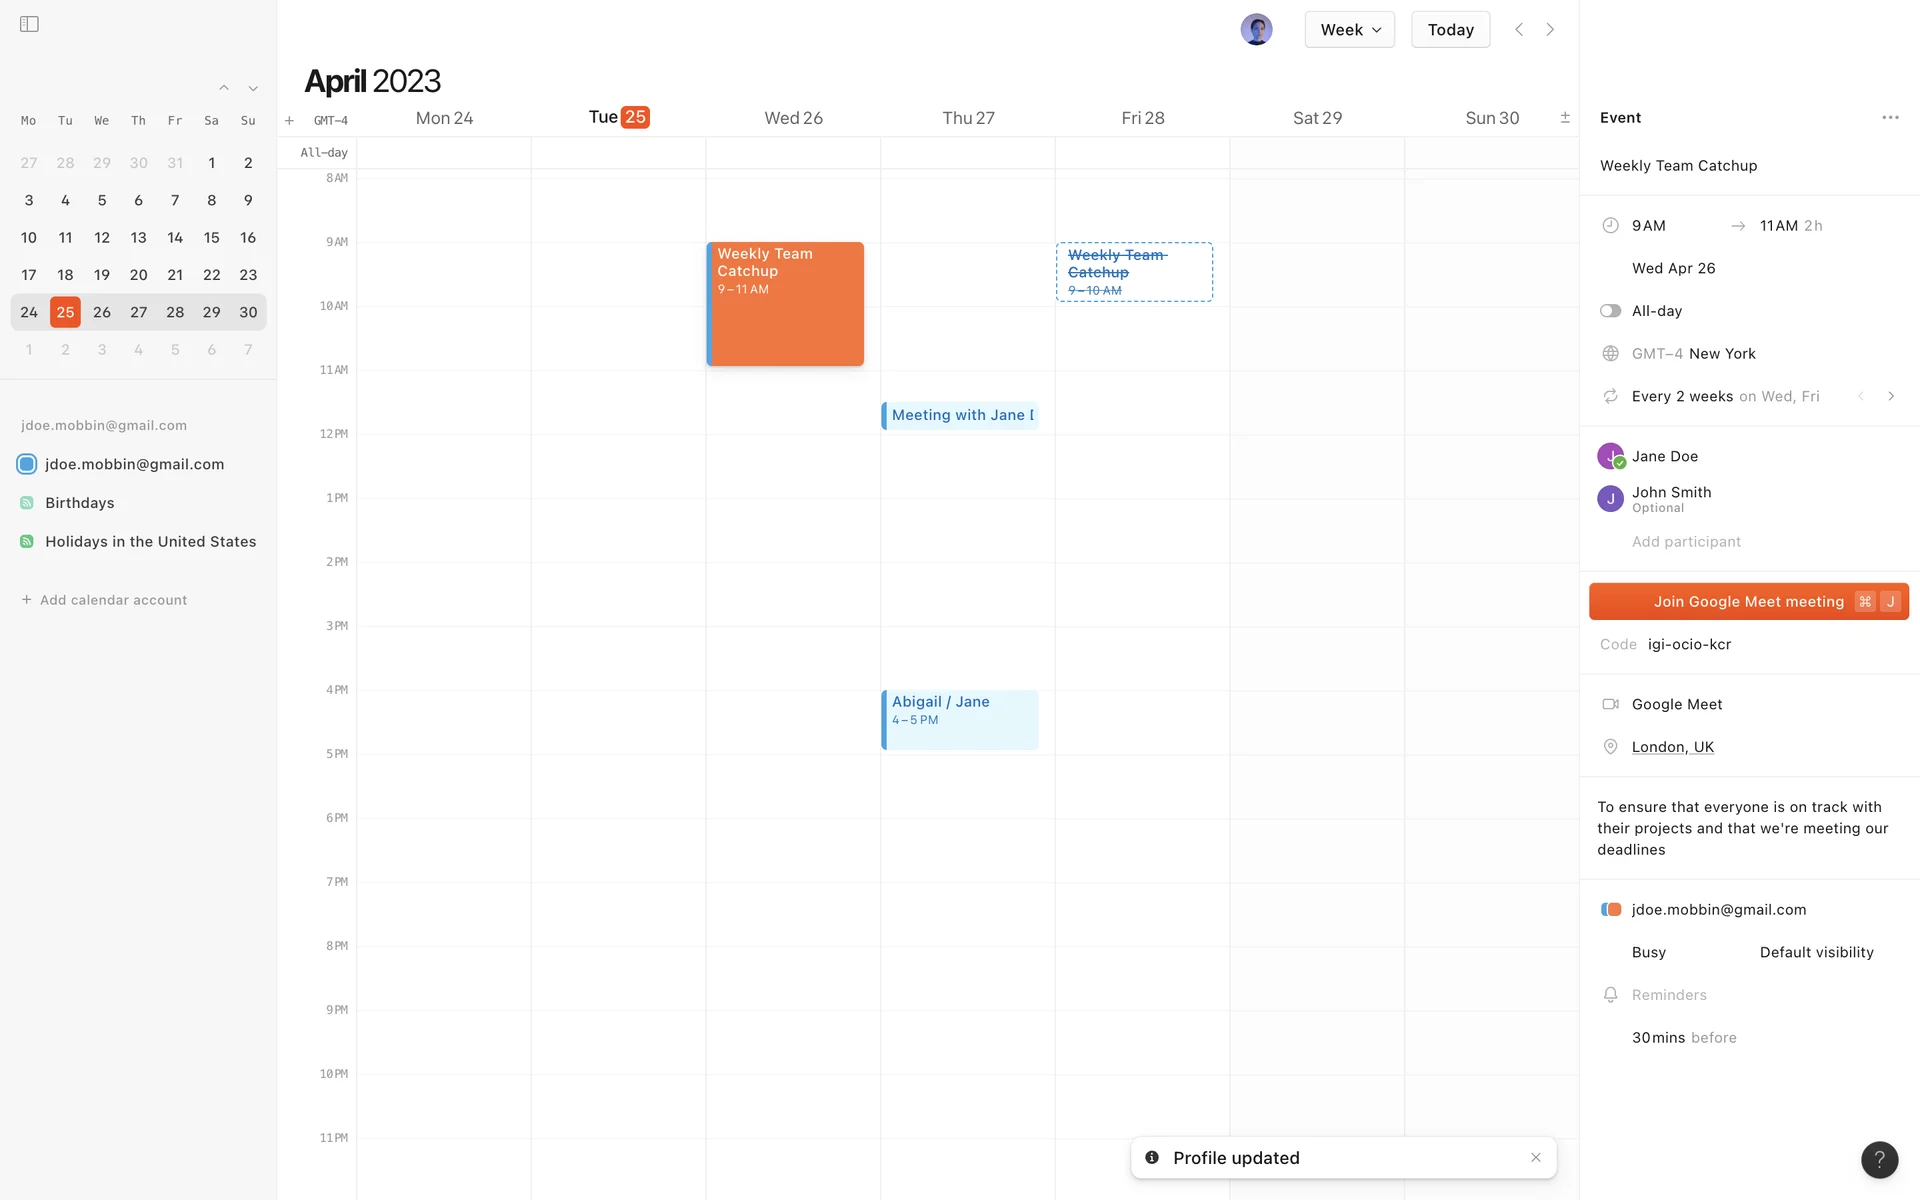Open the Week view dropdown
This screenshot has height=1200, width=1920.
pyautogui.click(x=1349, y=30)
